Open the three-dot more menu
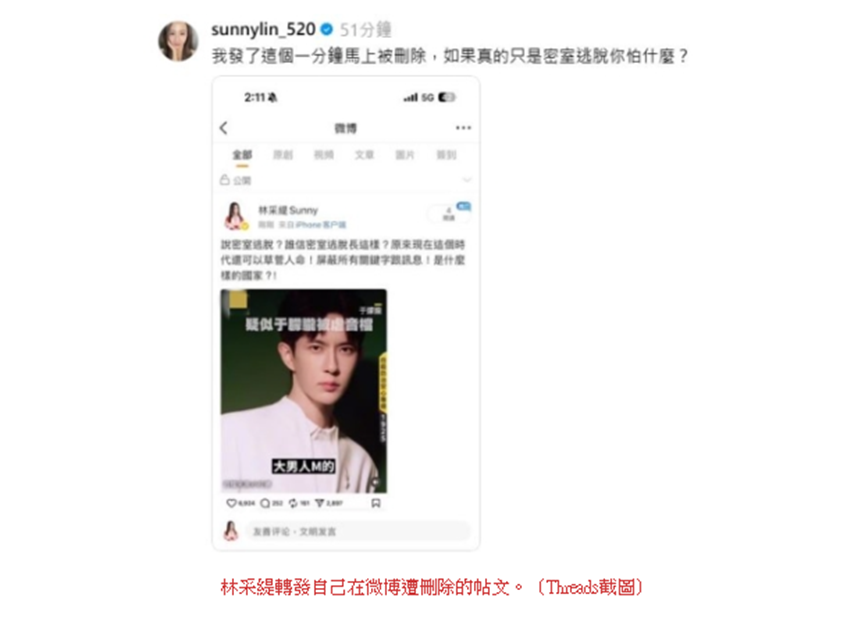The image size is (865, 630). click(463, 128)
